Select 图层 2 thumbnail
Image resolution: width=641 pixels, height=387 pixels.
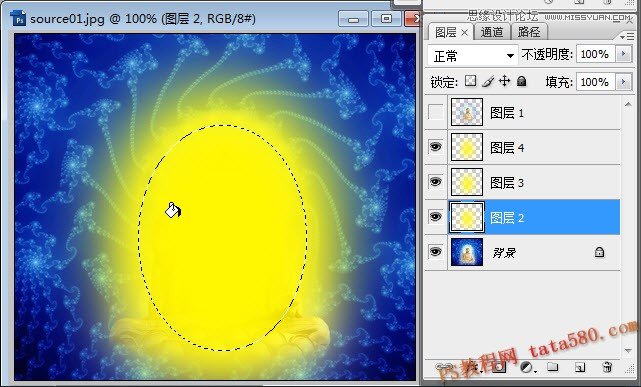(x=467, y=217)
